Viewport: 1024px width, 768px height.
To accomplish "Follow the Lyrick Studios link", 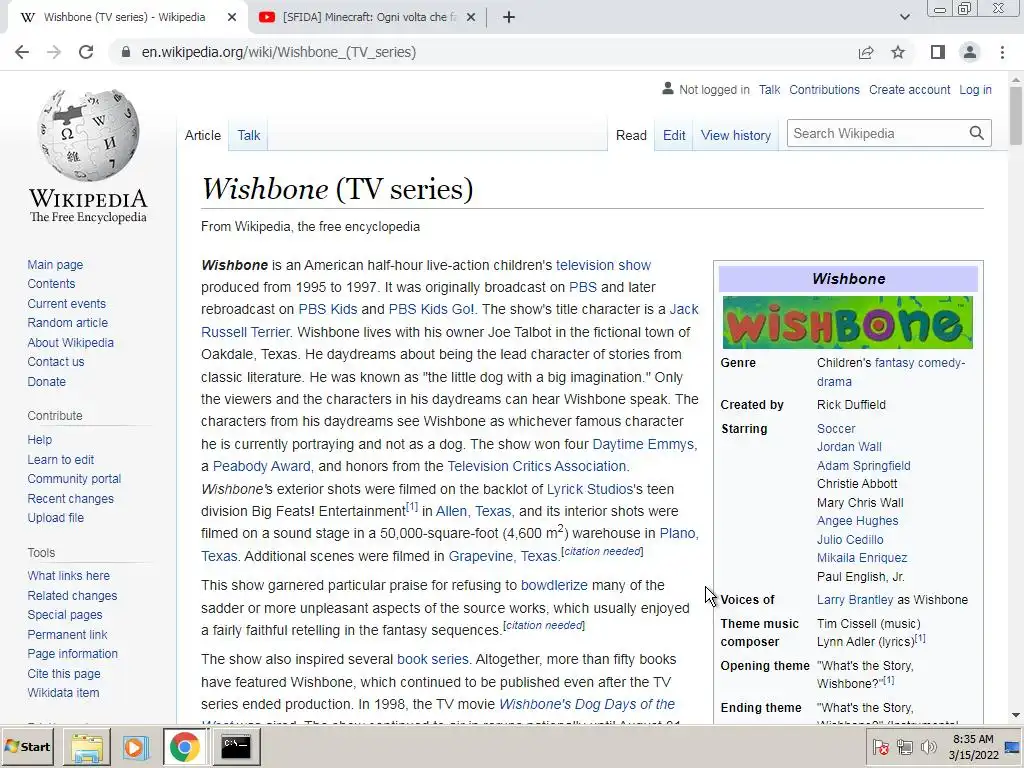I will pyautogui.click(x=590, y=489).
